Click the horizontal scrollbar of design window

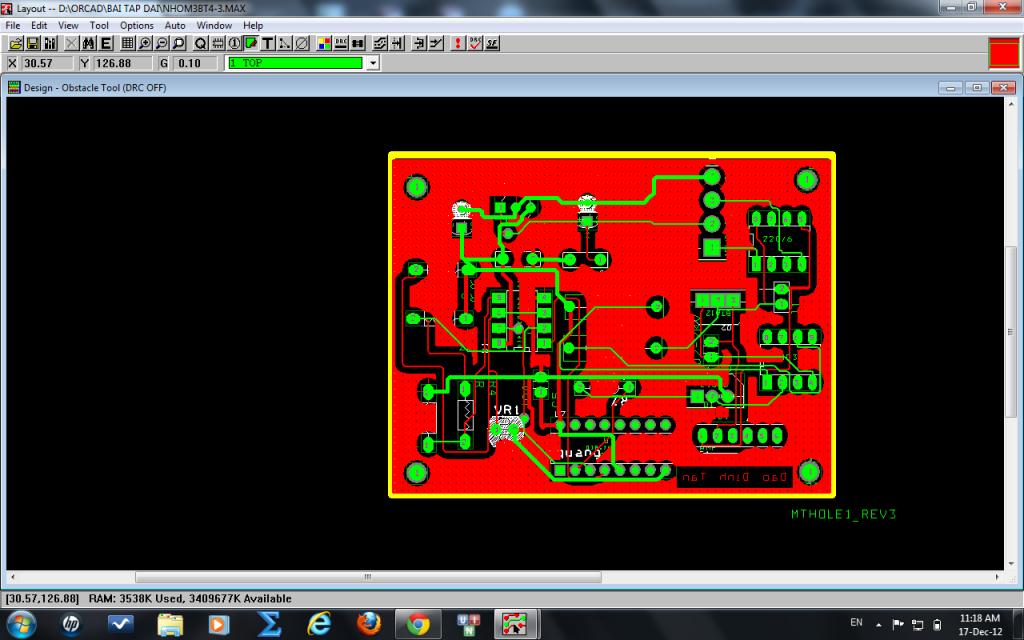click(x=368, y=577)
